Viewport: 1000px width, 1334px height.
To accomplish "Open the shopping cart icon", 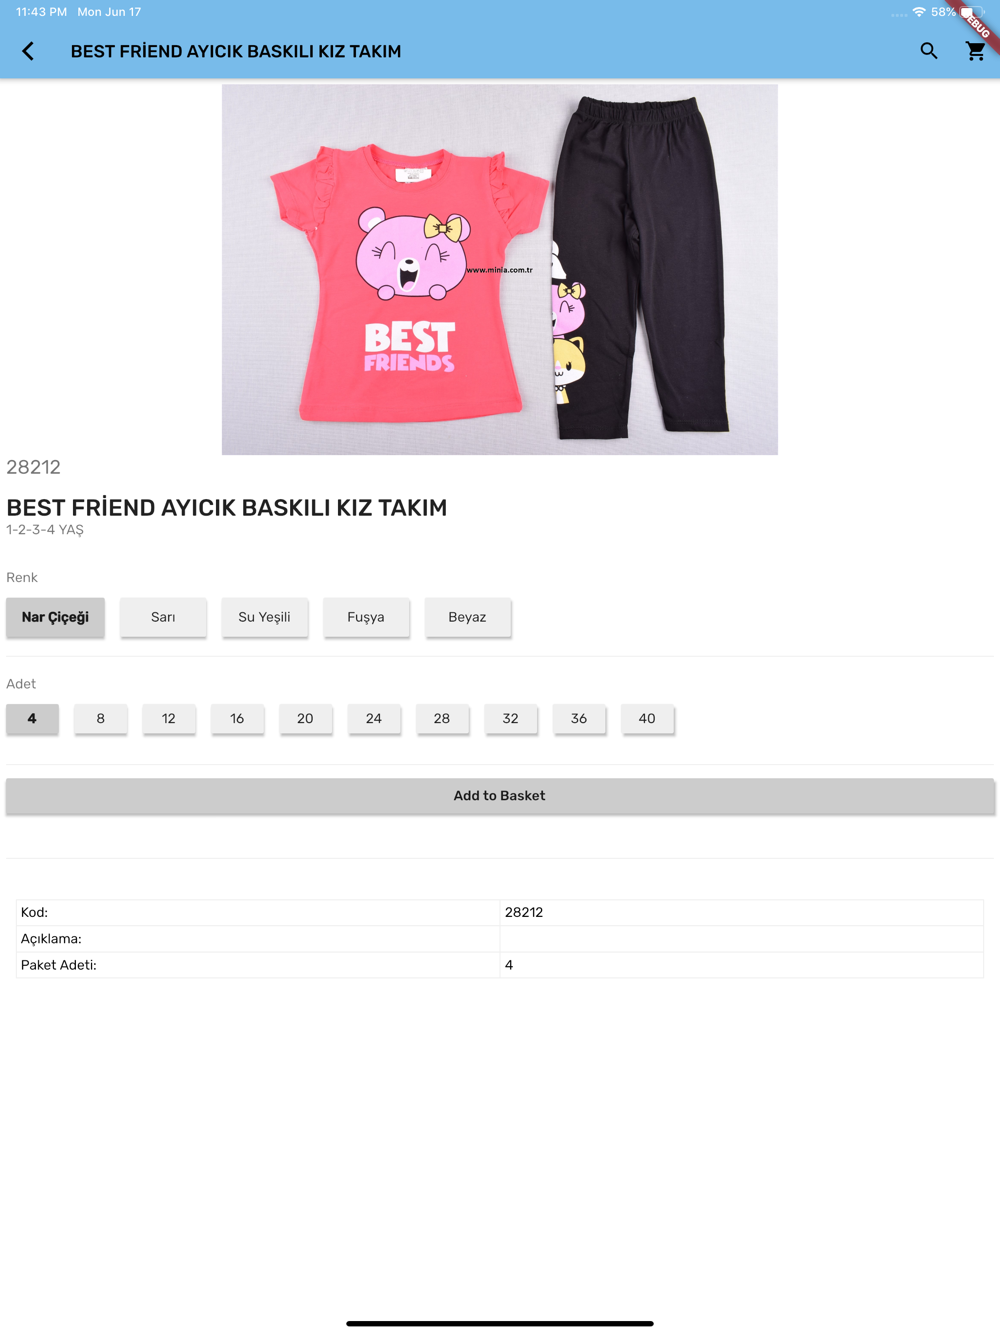I will [976, 51].
